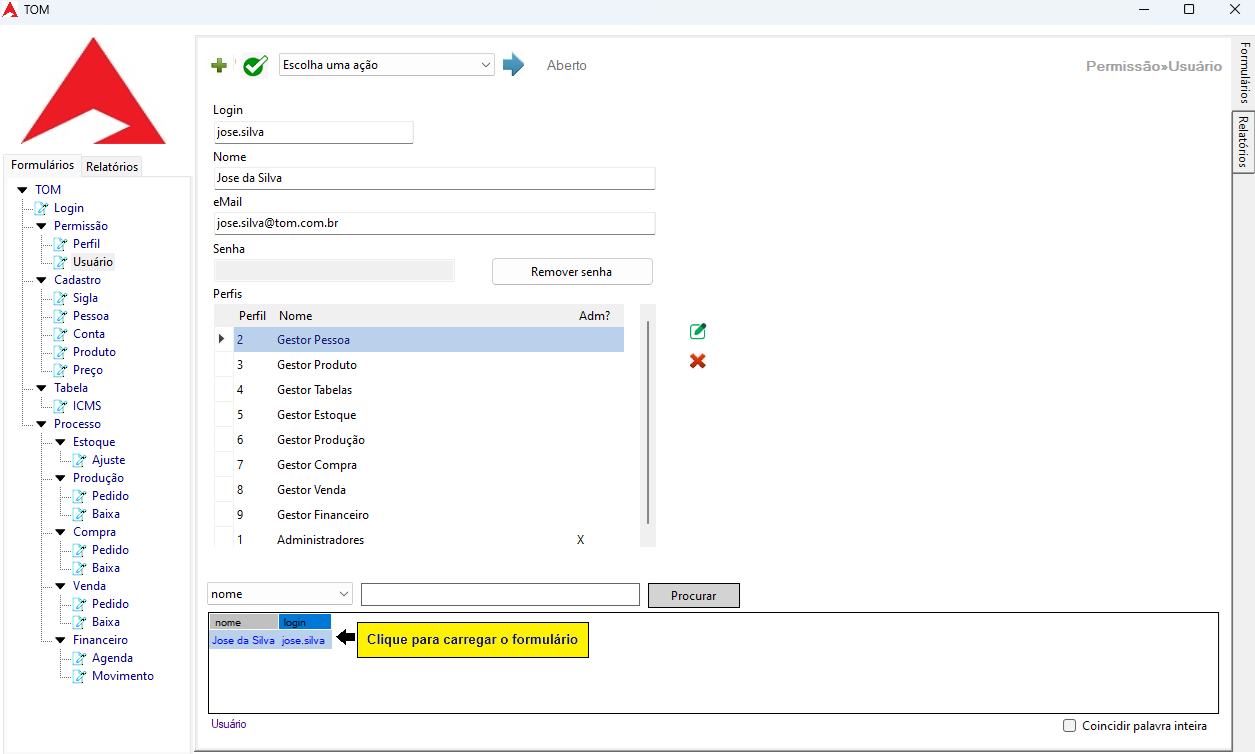Viewport: 1255px width, 754px height.
Task: Open the Escolha uma ação dropdown
Action: click(x=386, y=65)
